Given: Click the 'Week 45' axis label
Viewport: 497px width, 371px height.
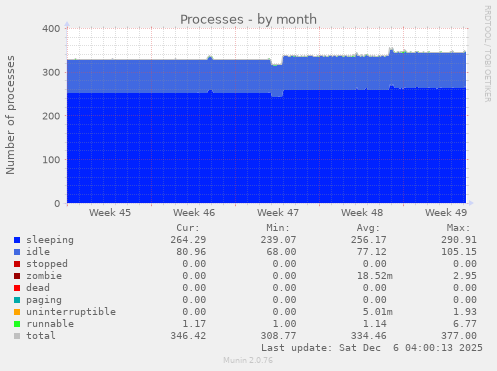Looking at the screenshot, I should coord(110,213).
